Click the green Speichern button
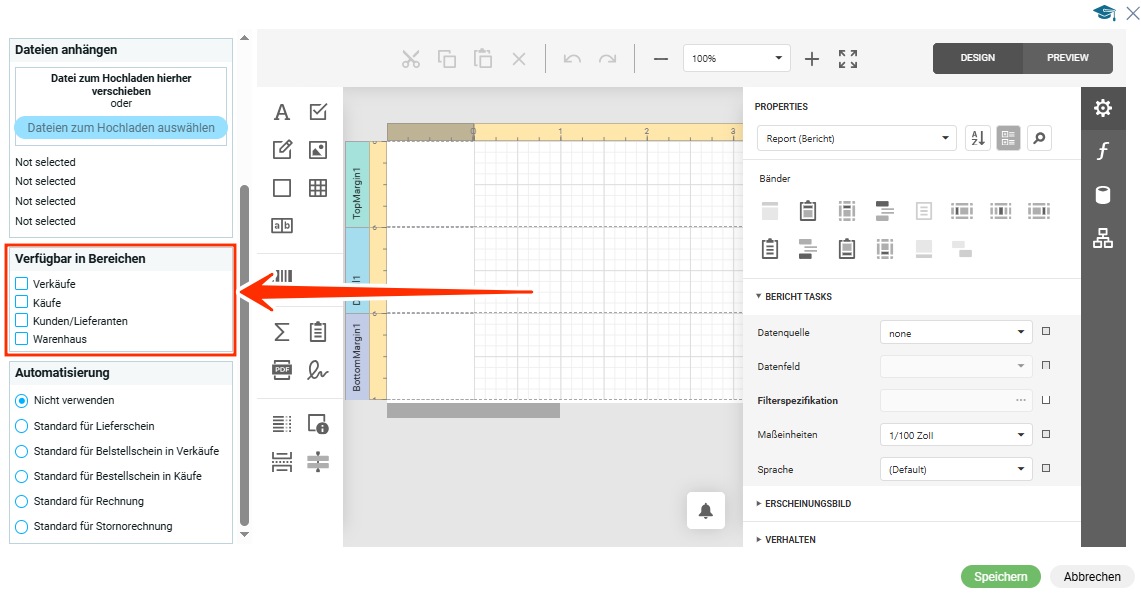1141x601 pixels. [1000, 577]
